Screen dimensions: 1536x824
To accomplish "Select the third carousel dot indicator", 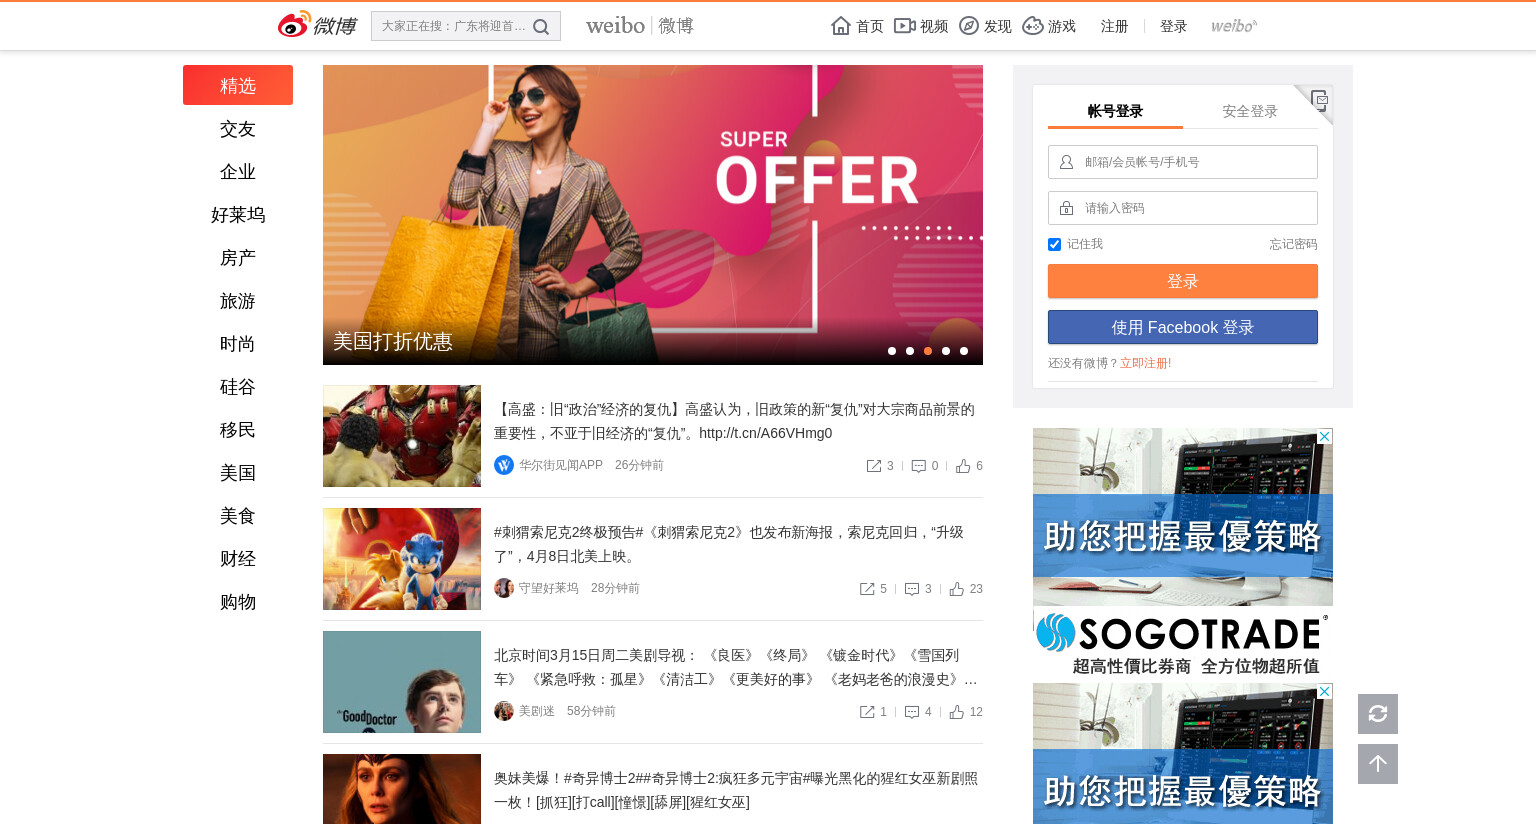I will (928, 351).
